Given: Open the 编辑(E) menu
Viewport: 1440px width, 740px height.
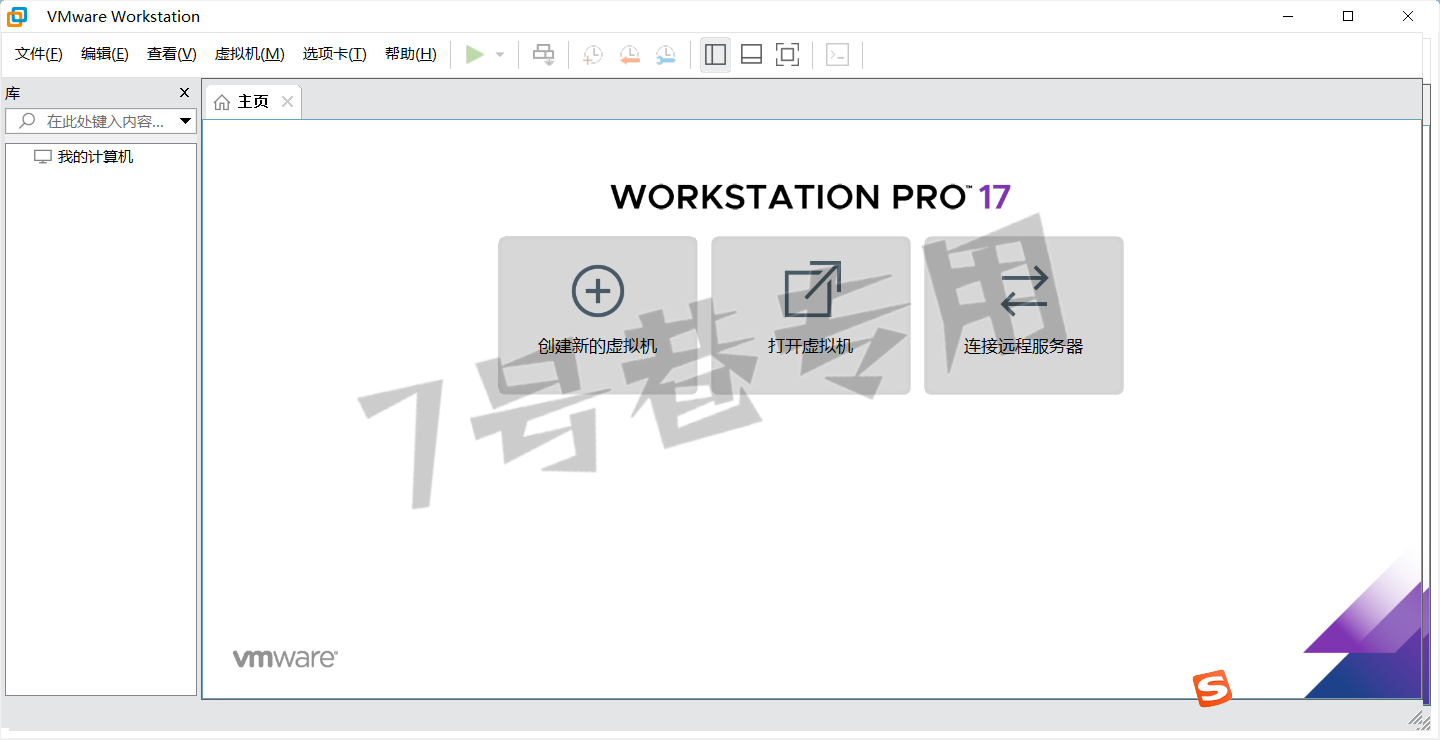Looking at the screenshot, I should point(105,54).
